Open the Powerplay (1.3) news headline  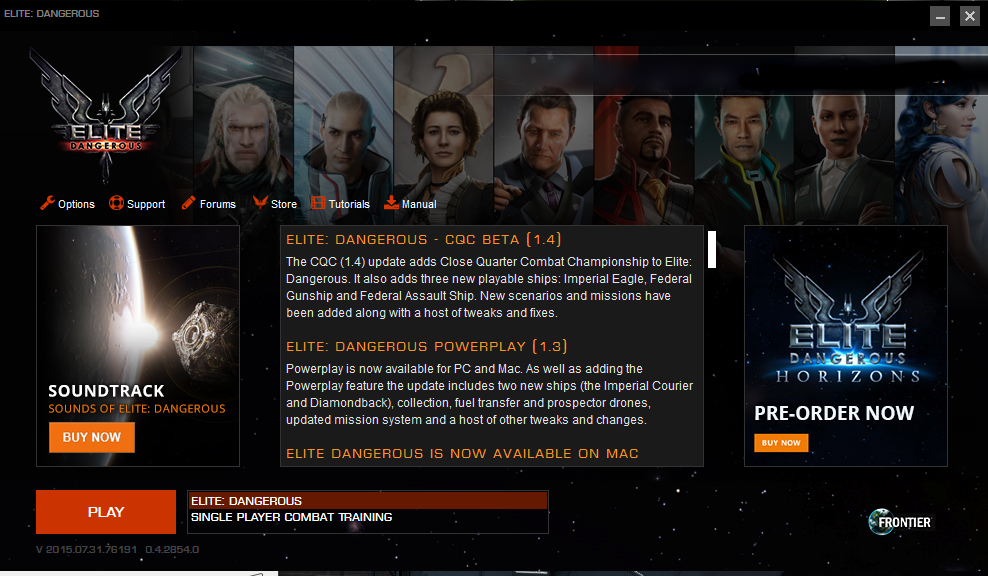427,347
